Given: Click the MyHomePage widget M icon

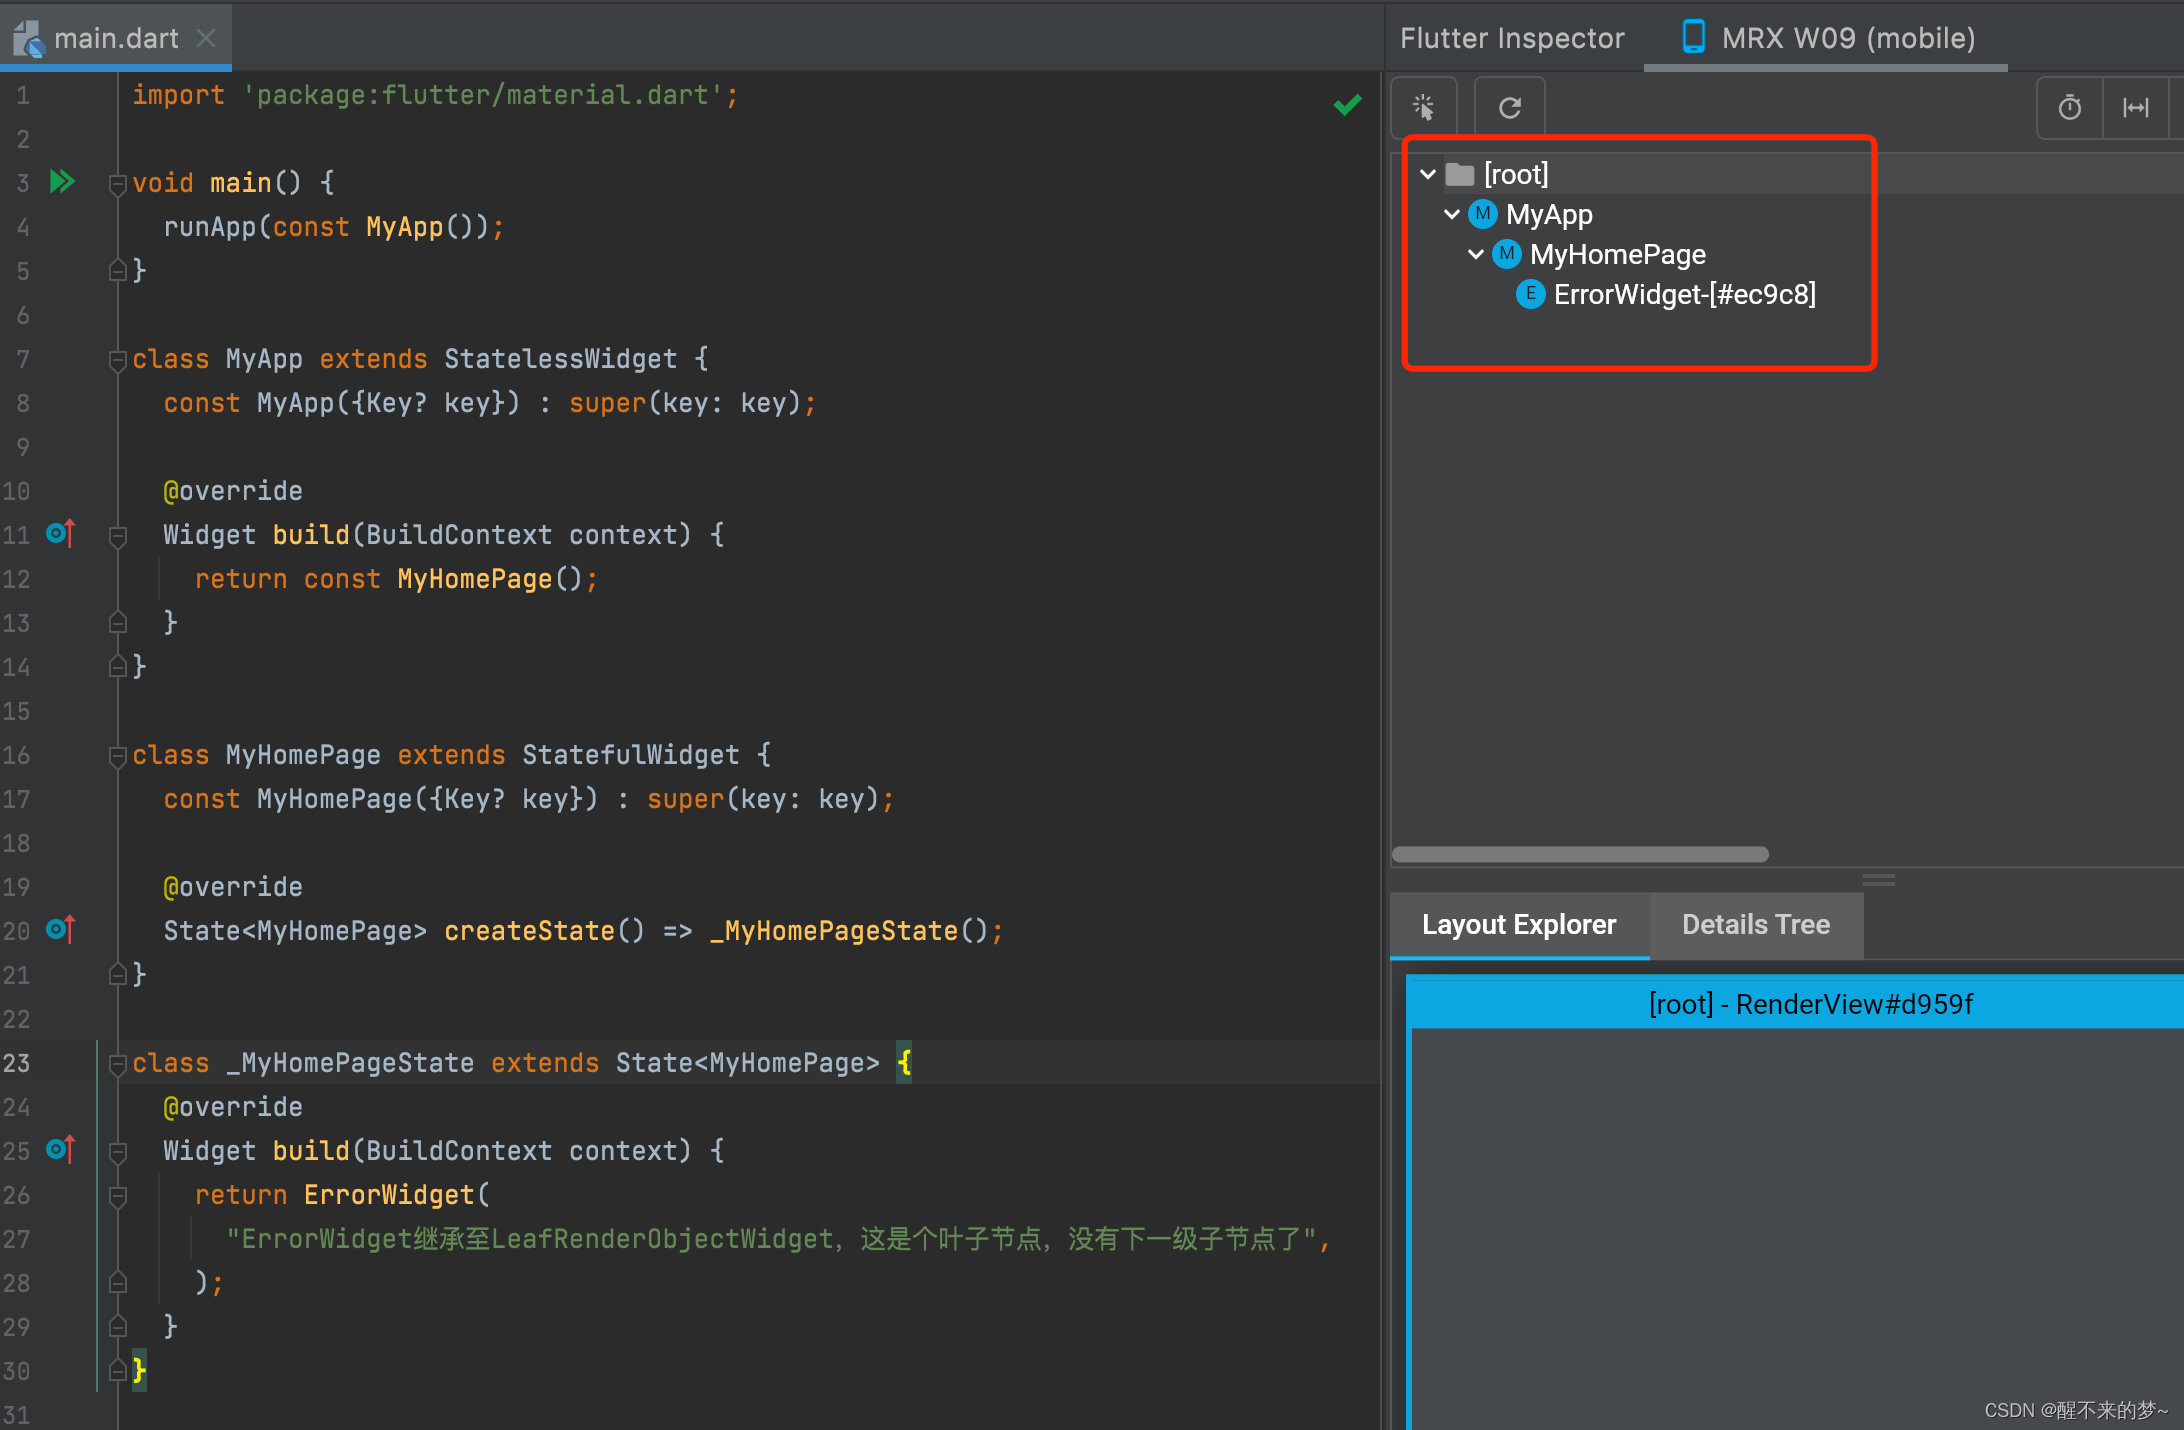Looking at the screenshot, I should click(1507, 254).
